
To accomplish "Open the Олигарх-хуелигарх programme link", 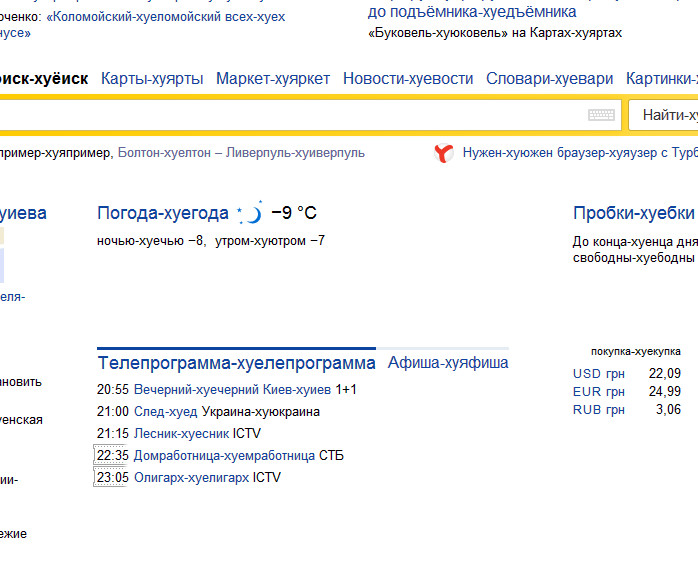I will coord(191,477).
